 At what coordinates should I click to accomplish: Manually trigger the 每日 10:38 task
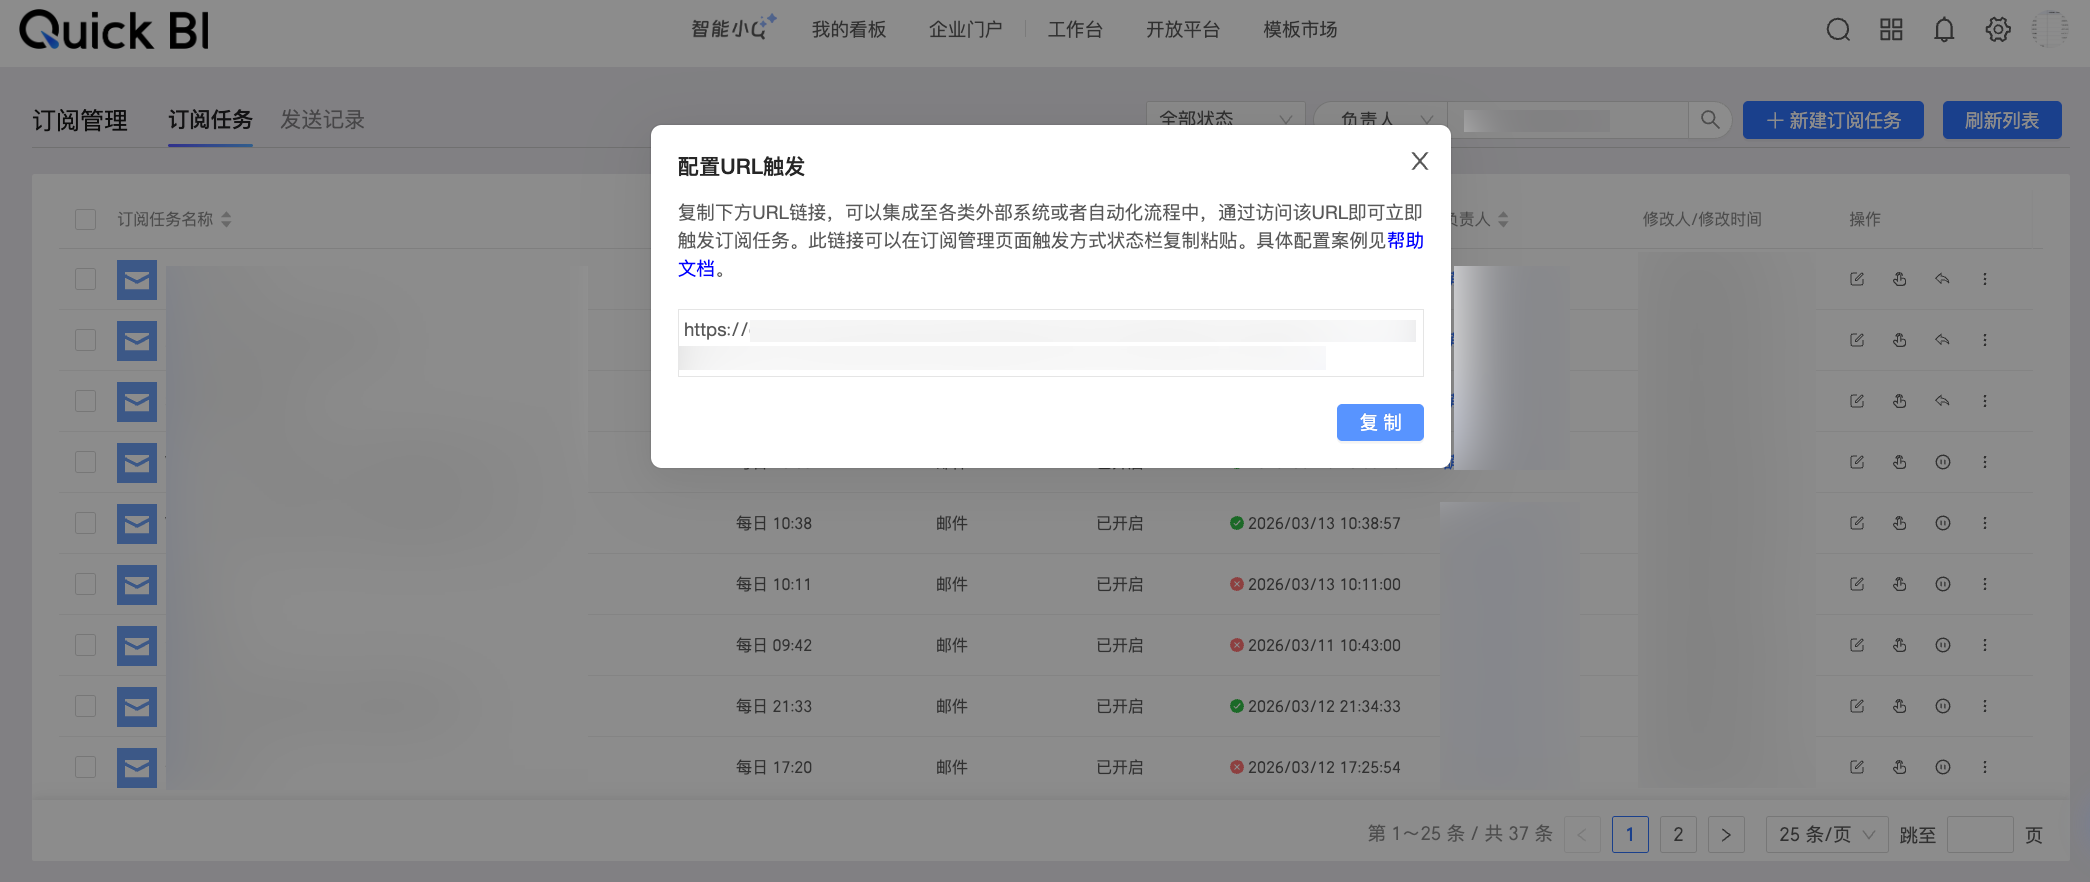[x=1900, y=523]
